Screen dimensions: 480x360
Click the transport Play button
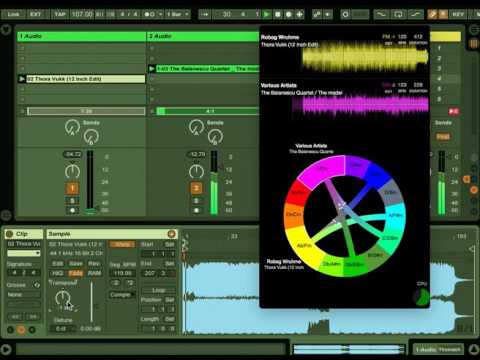pos(267,14)
